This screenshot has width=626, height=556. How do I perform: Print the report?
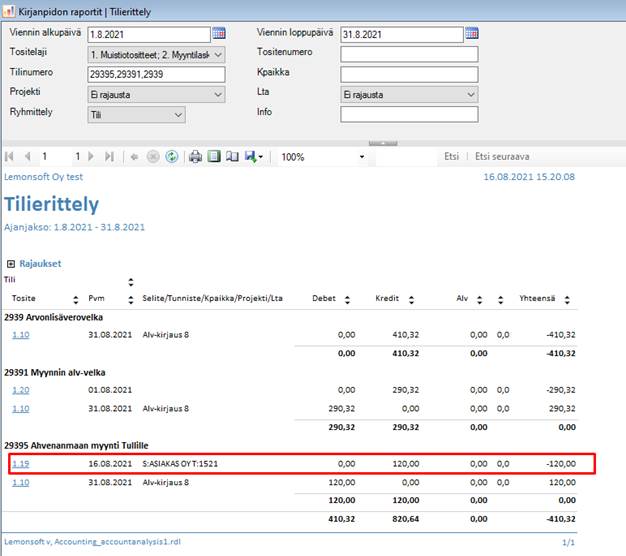196,157
